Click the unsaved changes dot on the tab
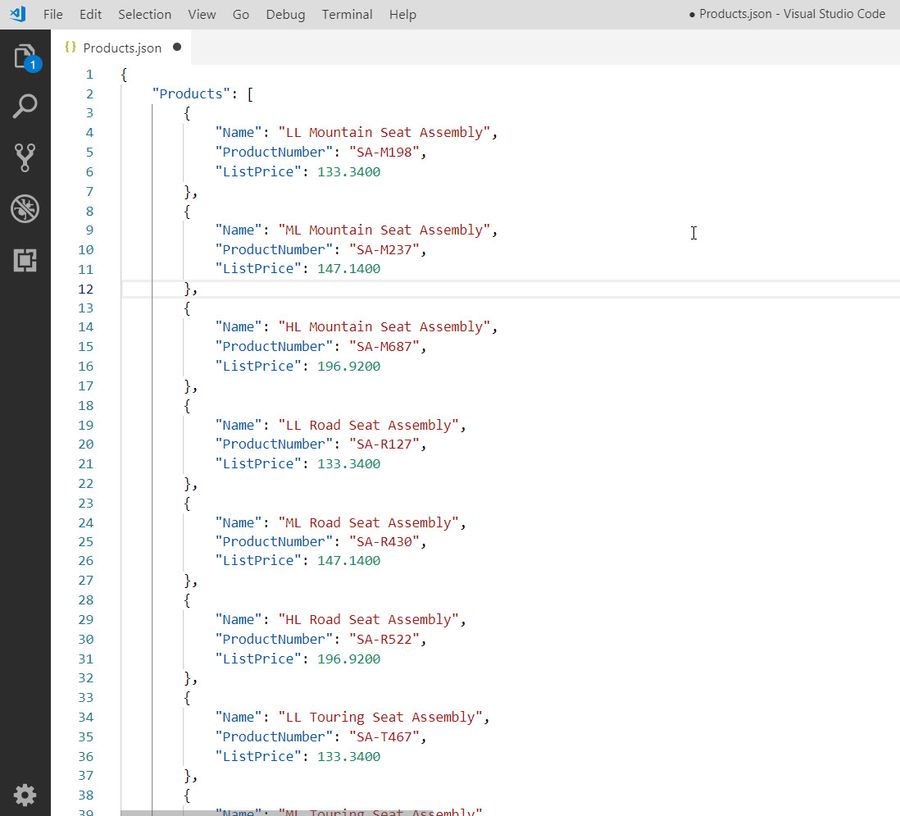The width and height of the screenshot is (900, 816). [x=176, y=47]
